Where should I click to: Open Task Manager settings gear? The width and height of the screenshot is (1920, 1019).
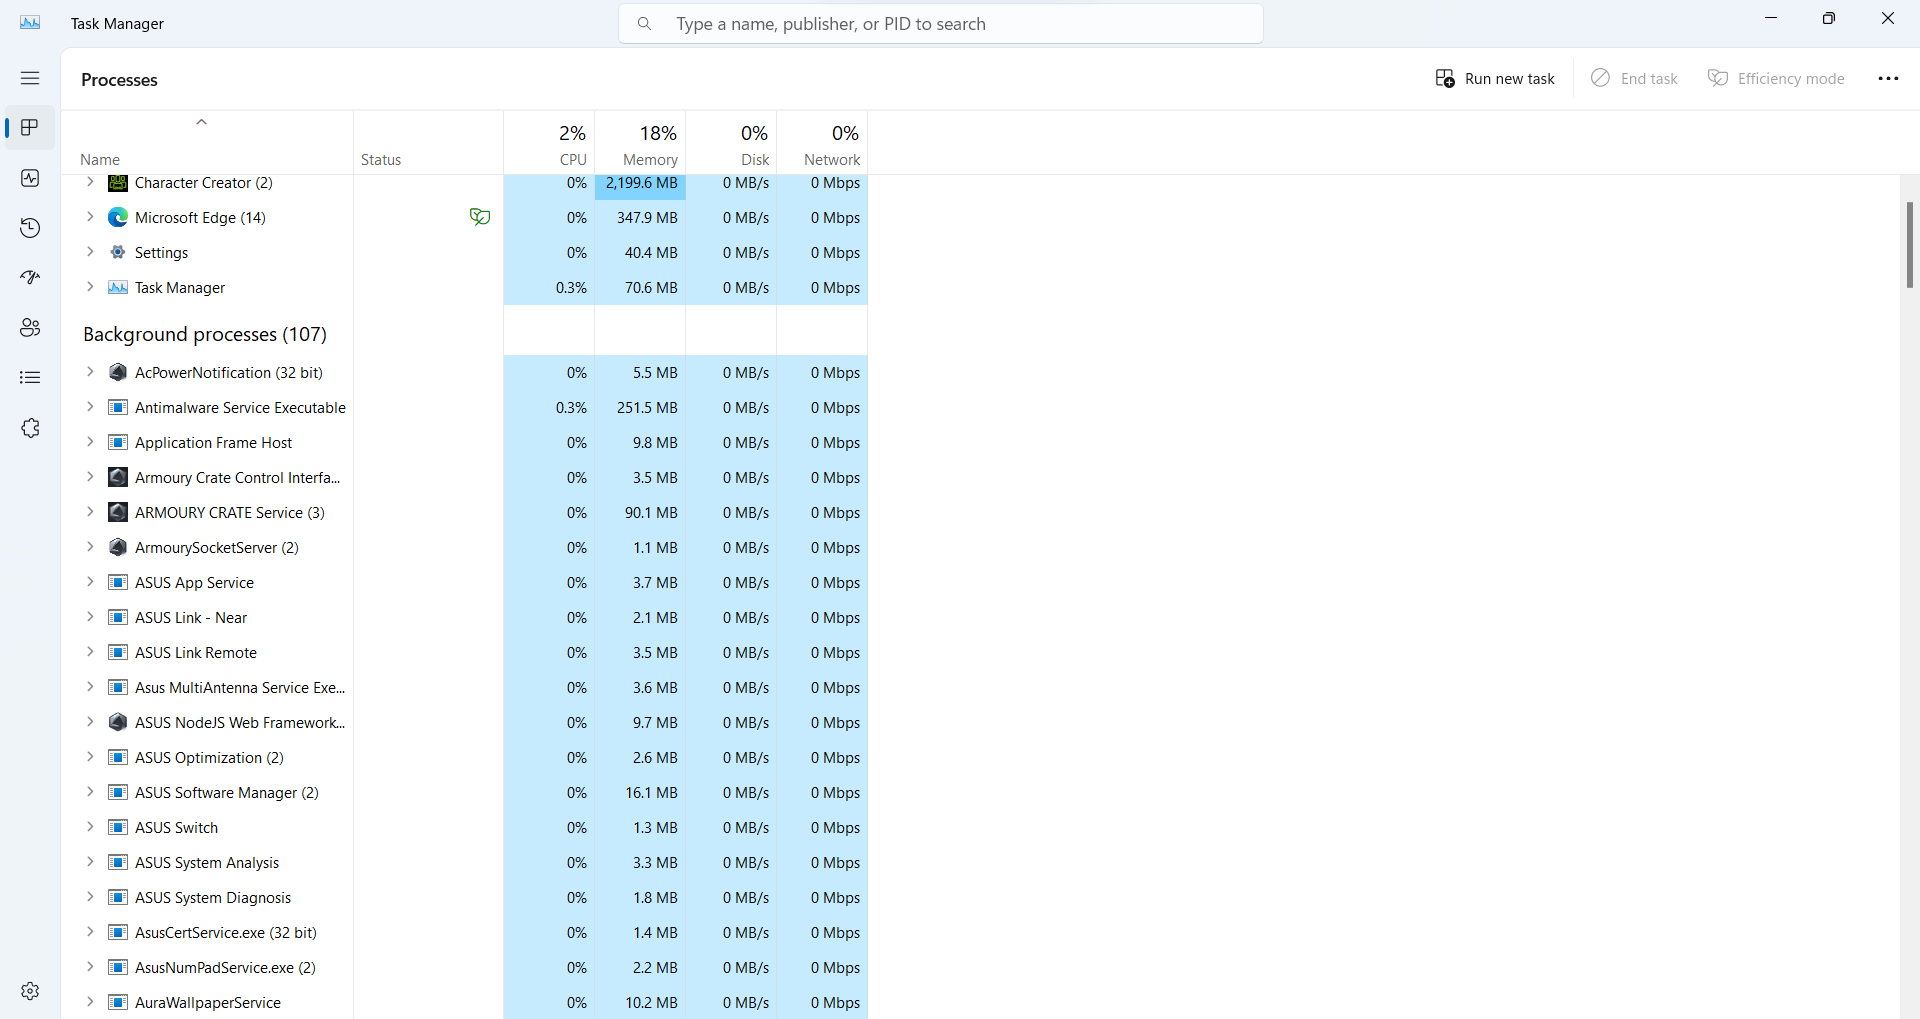click(x=30, y=990)
